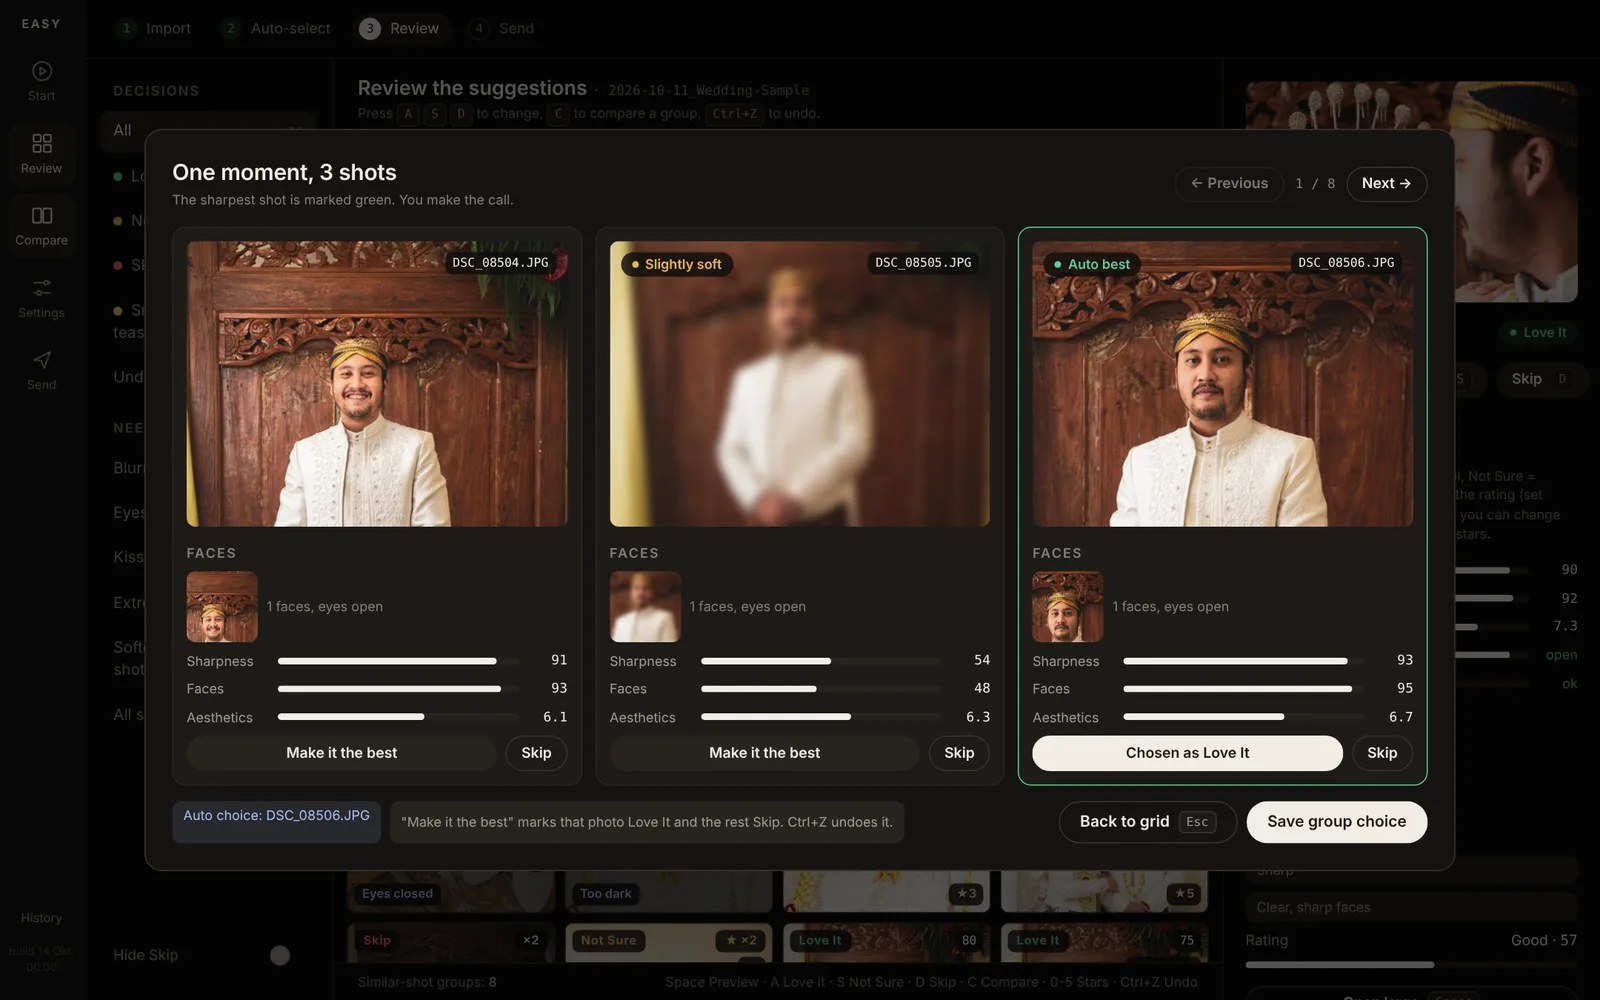This screenshot has width=1600, height=1000.
Task: Open the DSC_08504.JPG photo preview
Action: [x=377, y=384]
